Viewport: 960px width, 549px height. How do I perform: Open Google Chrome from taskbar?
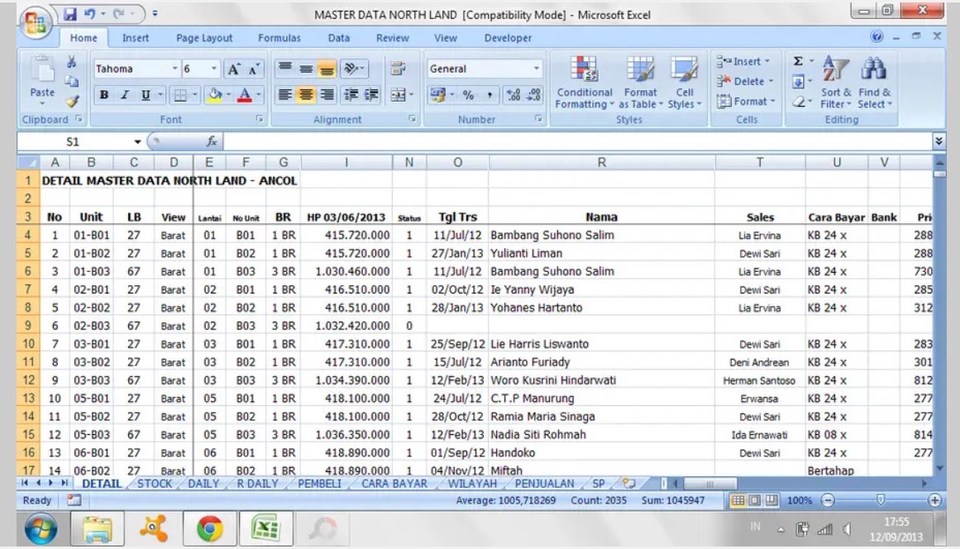click(x=210, y=529)
